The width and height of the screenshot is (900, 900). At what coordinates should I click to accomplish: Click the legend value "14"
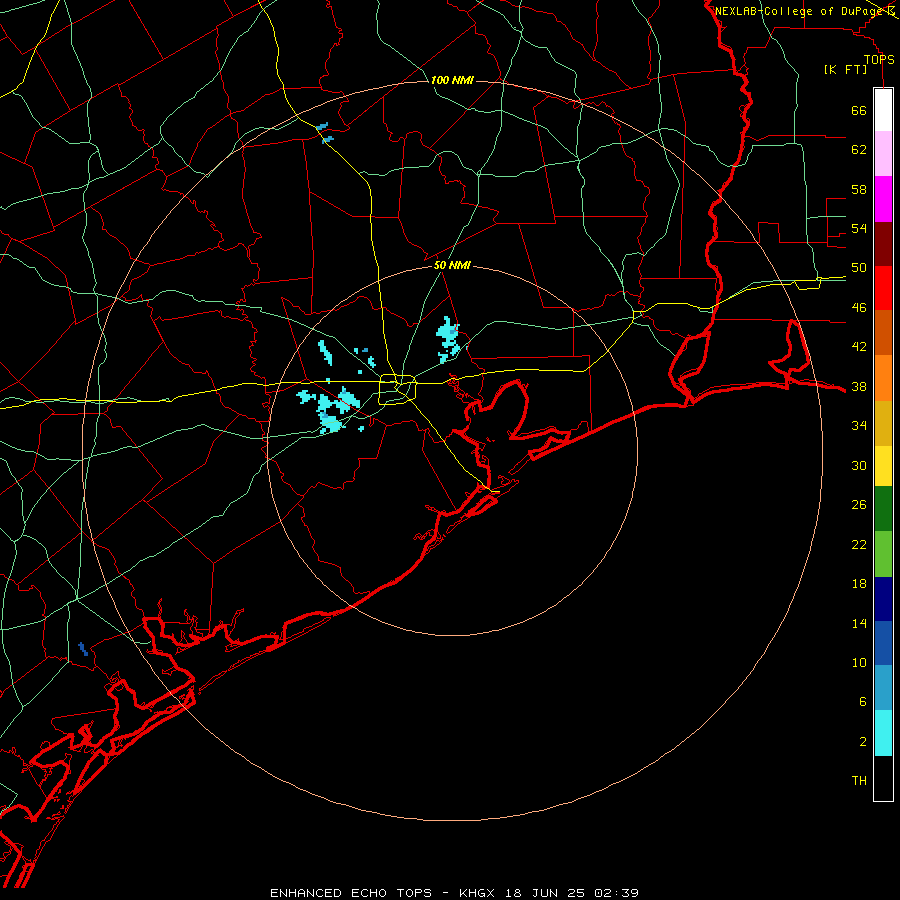(x=859, y=623)
